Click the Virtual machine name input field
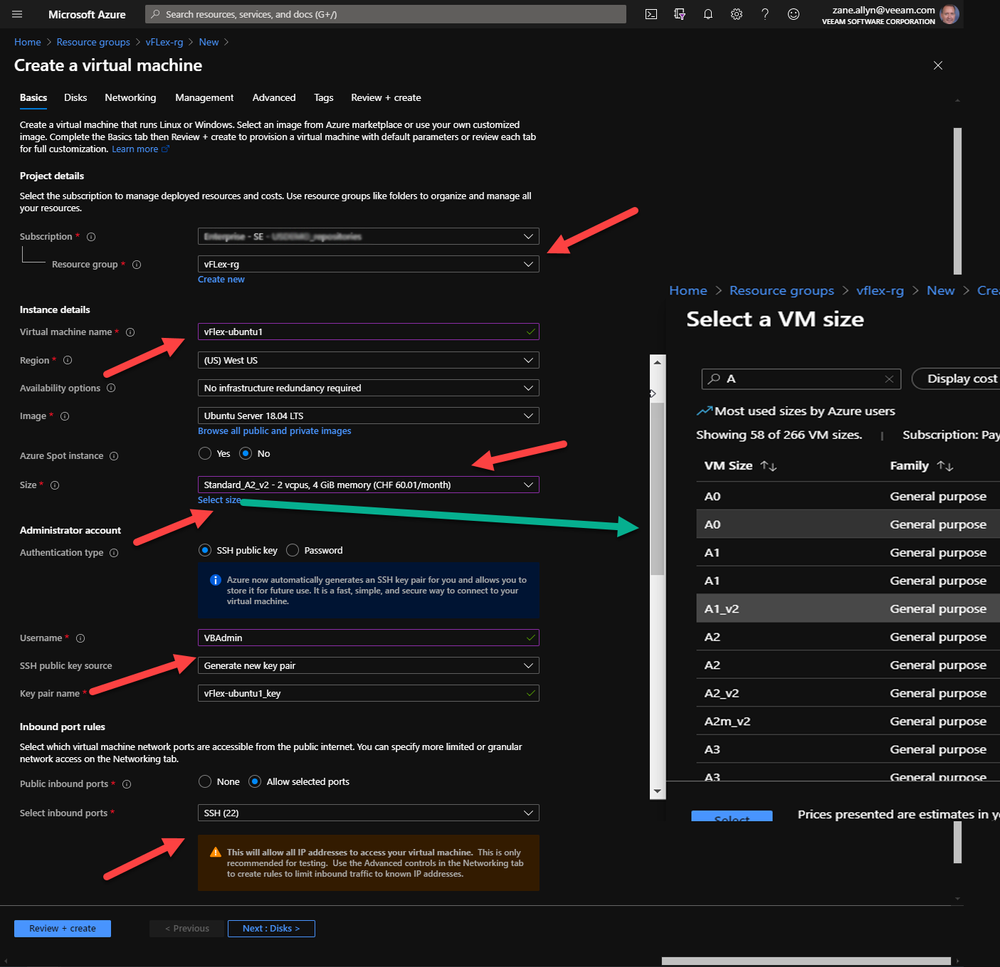 click(x=368, y=332)
